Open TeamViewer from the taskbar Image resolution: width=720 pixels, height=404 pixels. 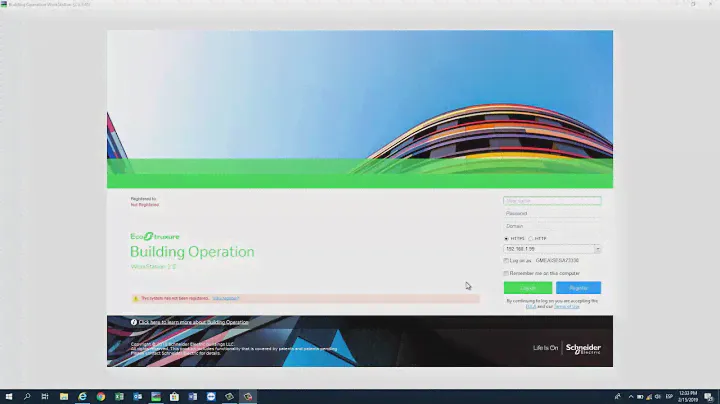click(x=210, y=396)
